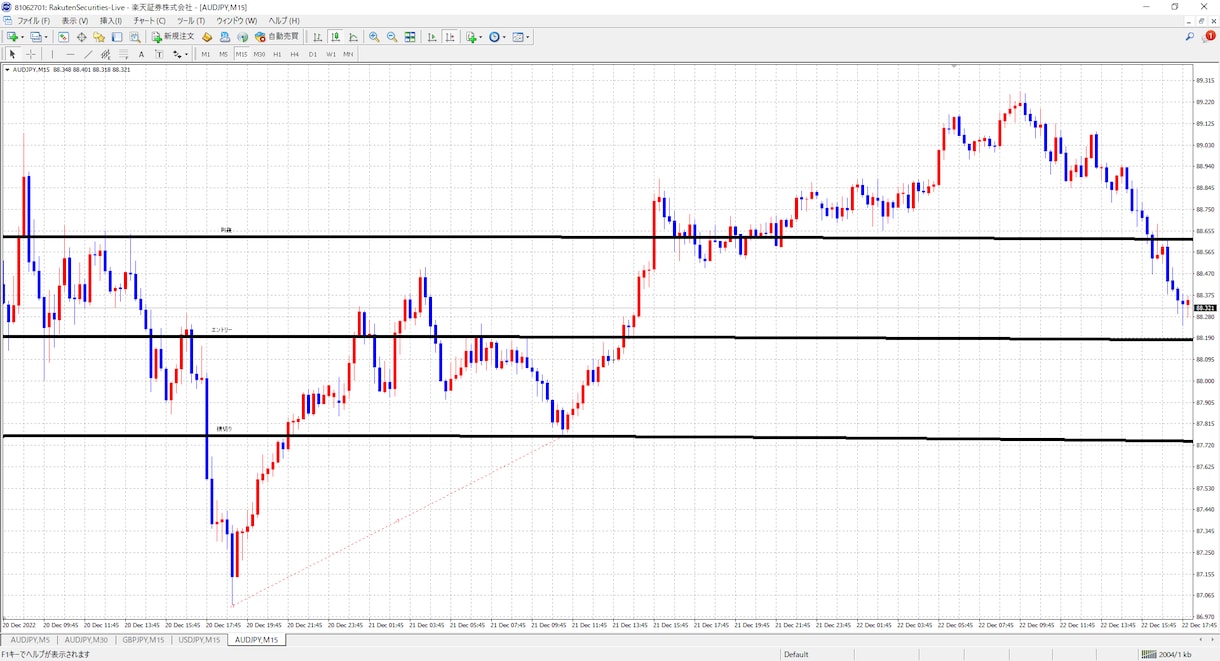Select the bar chart display icon
1220x661 pixels.
coord(318,37)
